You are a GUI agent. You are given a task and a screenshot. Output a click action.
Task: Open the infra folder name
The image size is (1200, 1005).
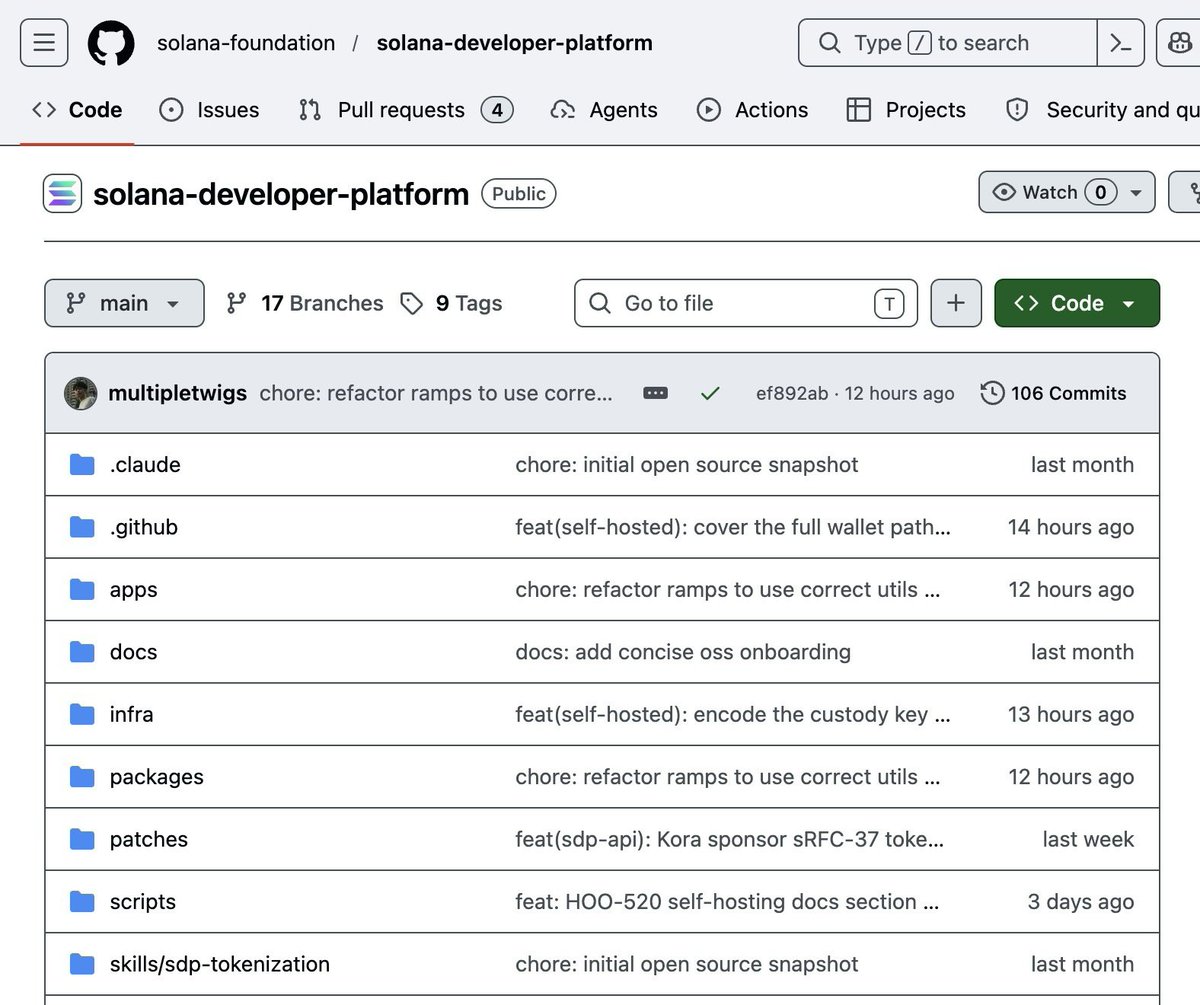(x=132, y=715)
